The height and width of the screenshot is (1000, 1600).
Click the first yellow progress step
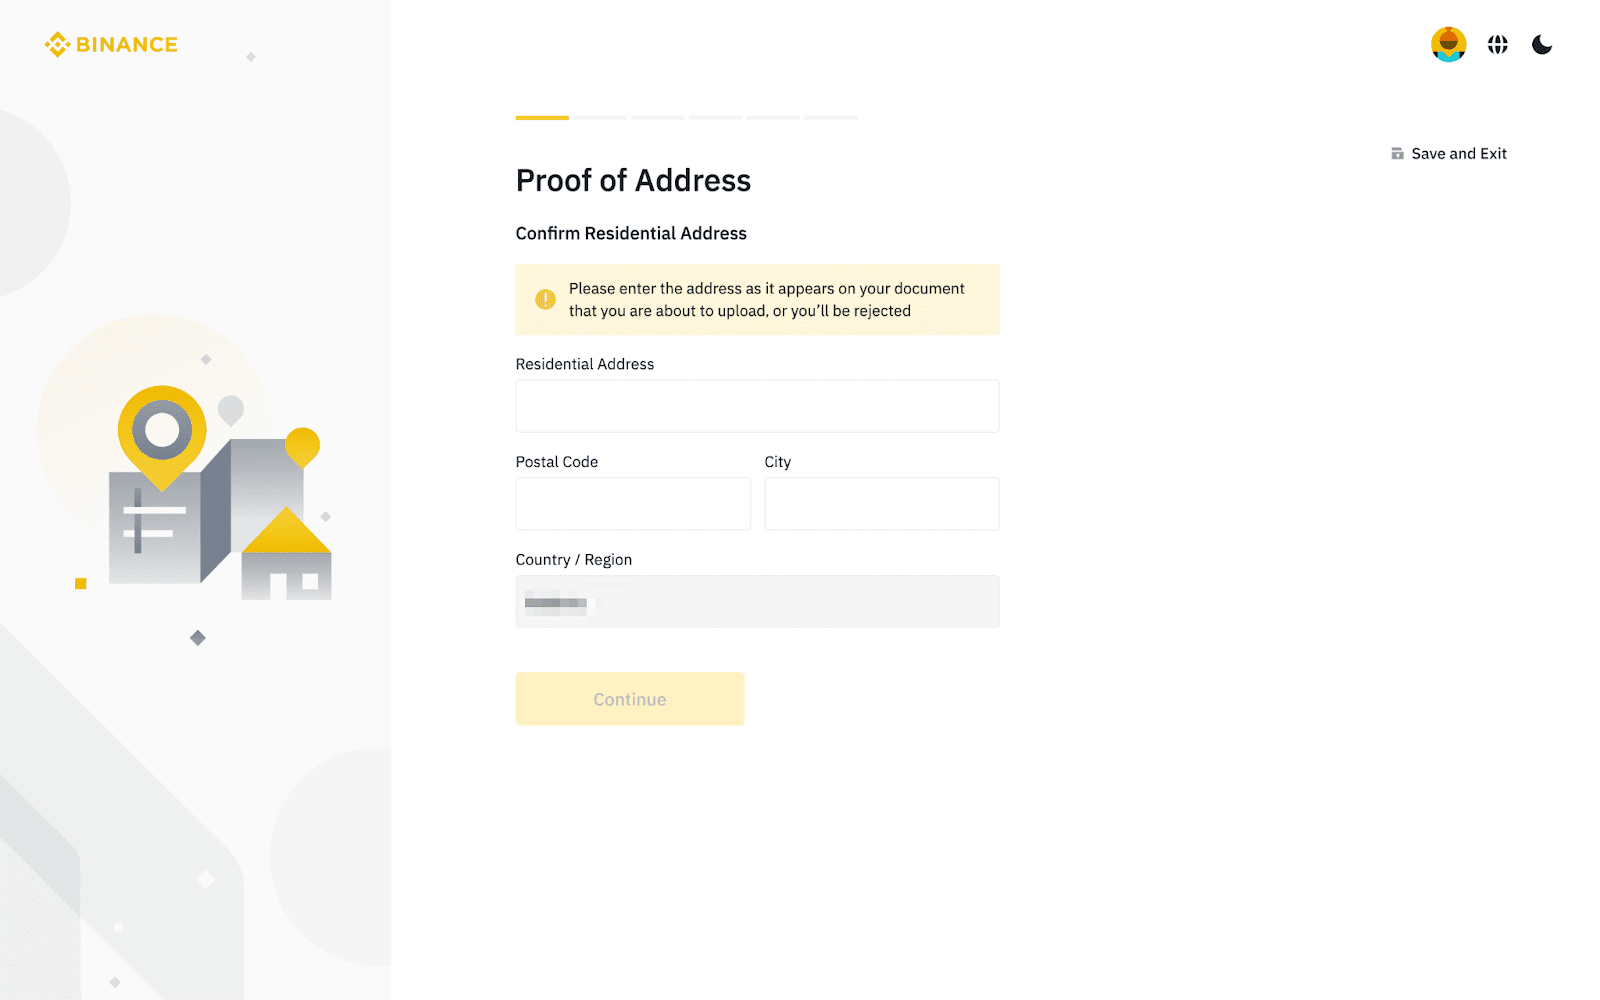(x=542, y=118)
